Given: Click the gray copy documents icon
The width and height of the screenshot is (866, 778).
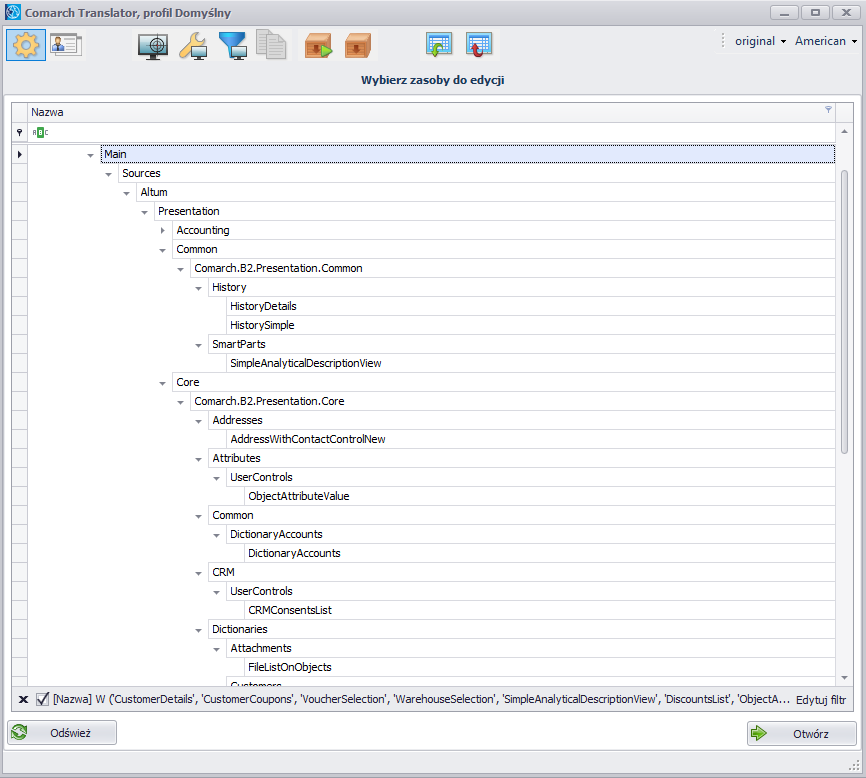Looking at the screenshot, I should pyautogui.click(x=271, y=44).
